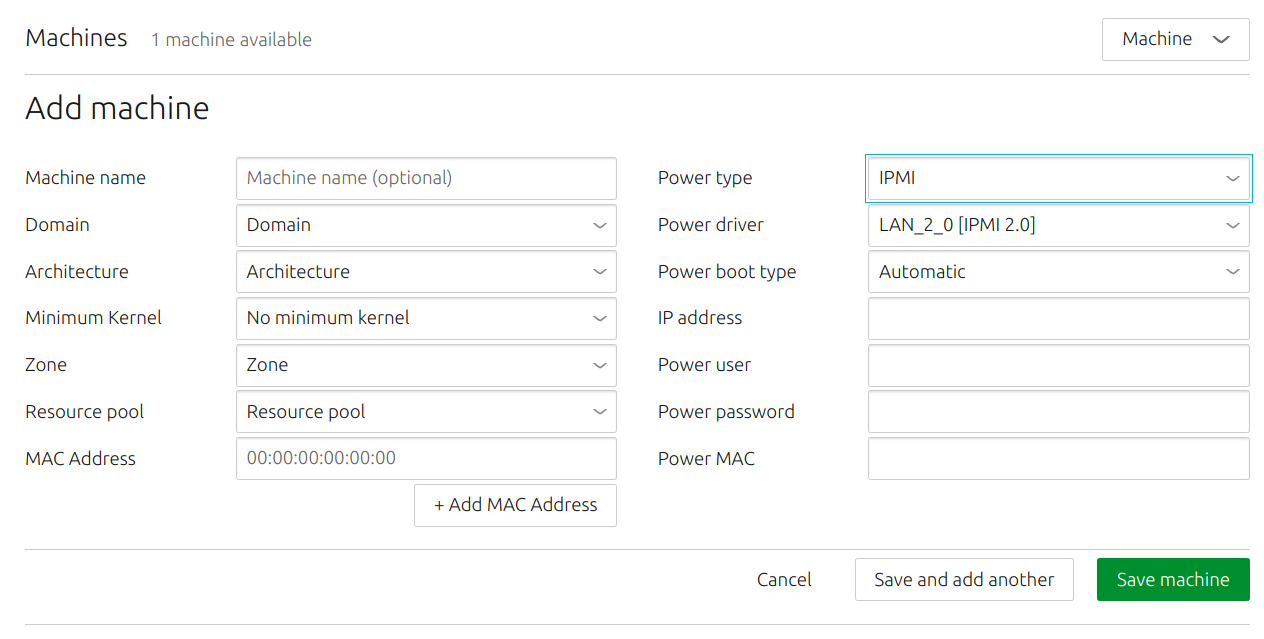
Task: Expand the Architecture select box
Action: pos(426,272)
